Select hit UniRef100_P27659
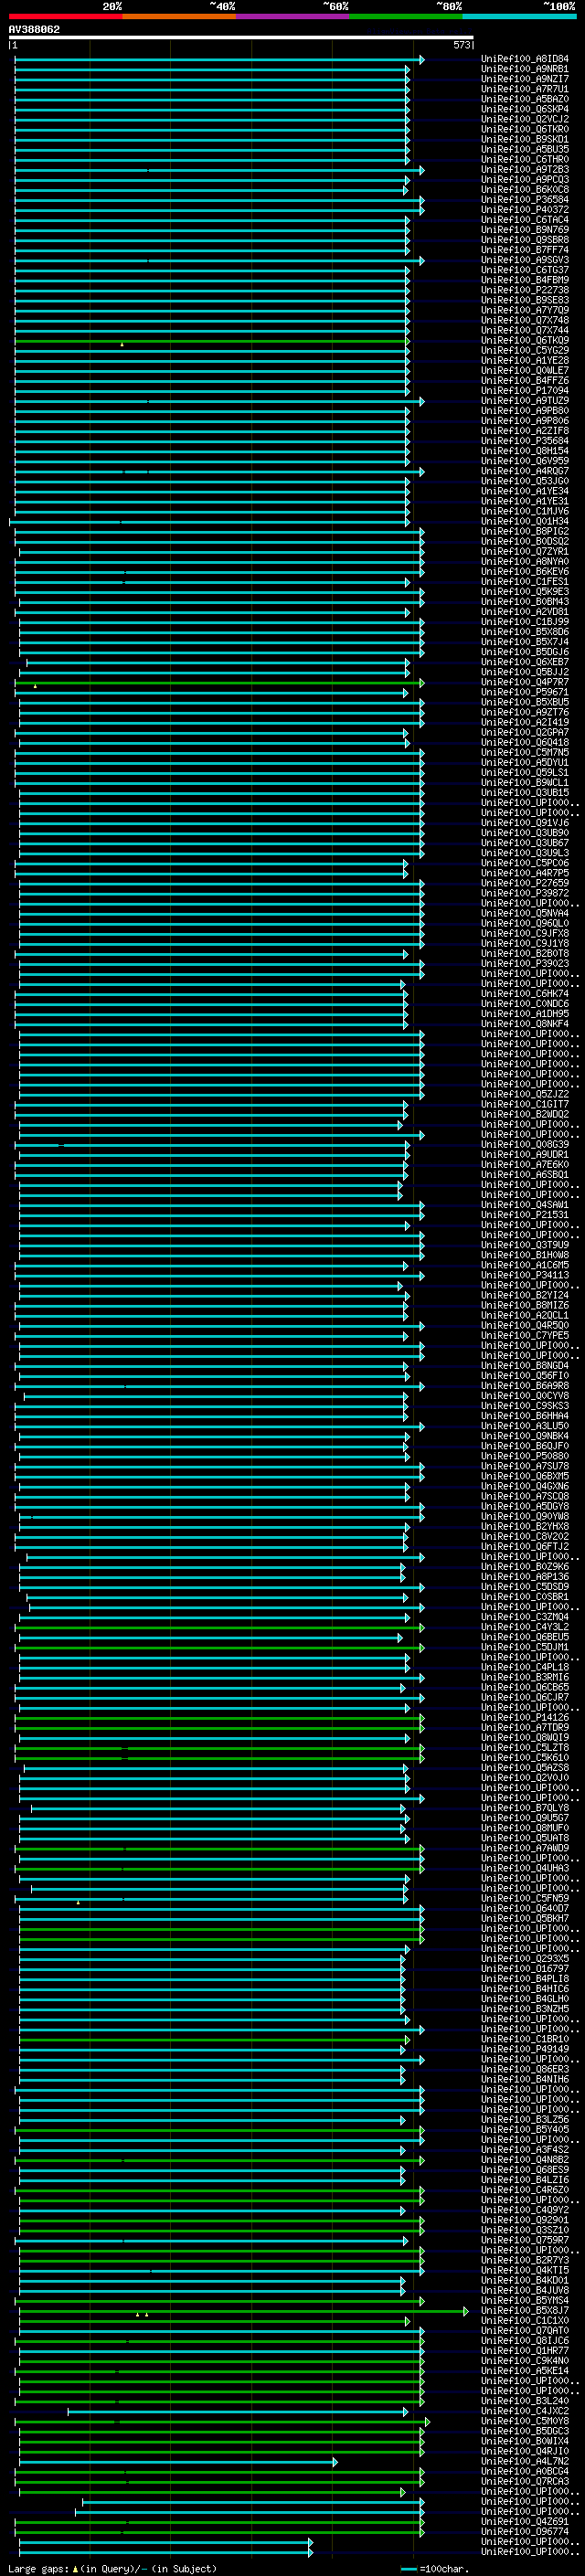 525,883
